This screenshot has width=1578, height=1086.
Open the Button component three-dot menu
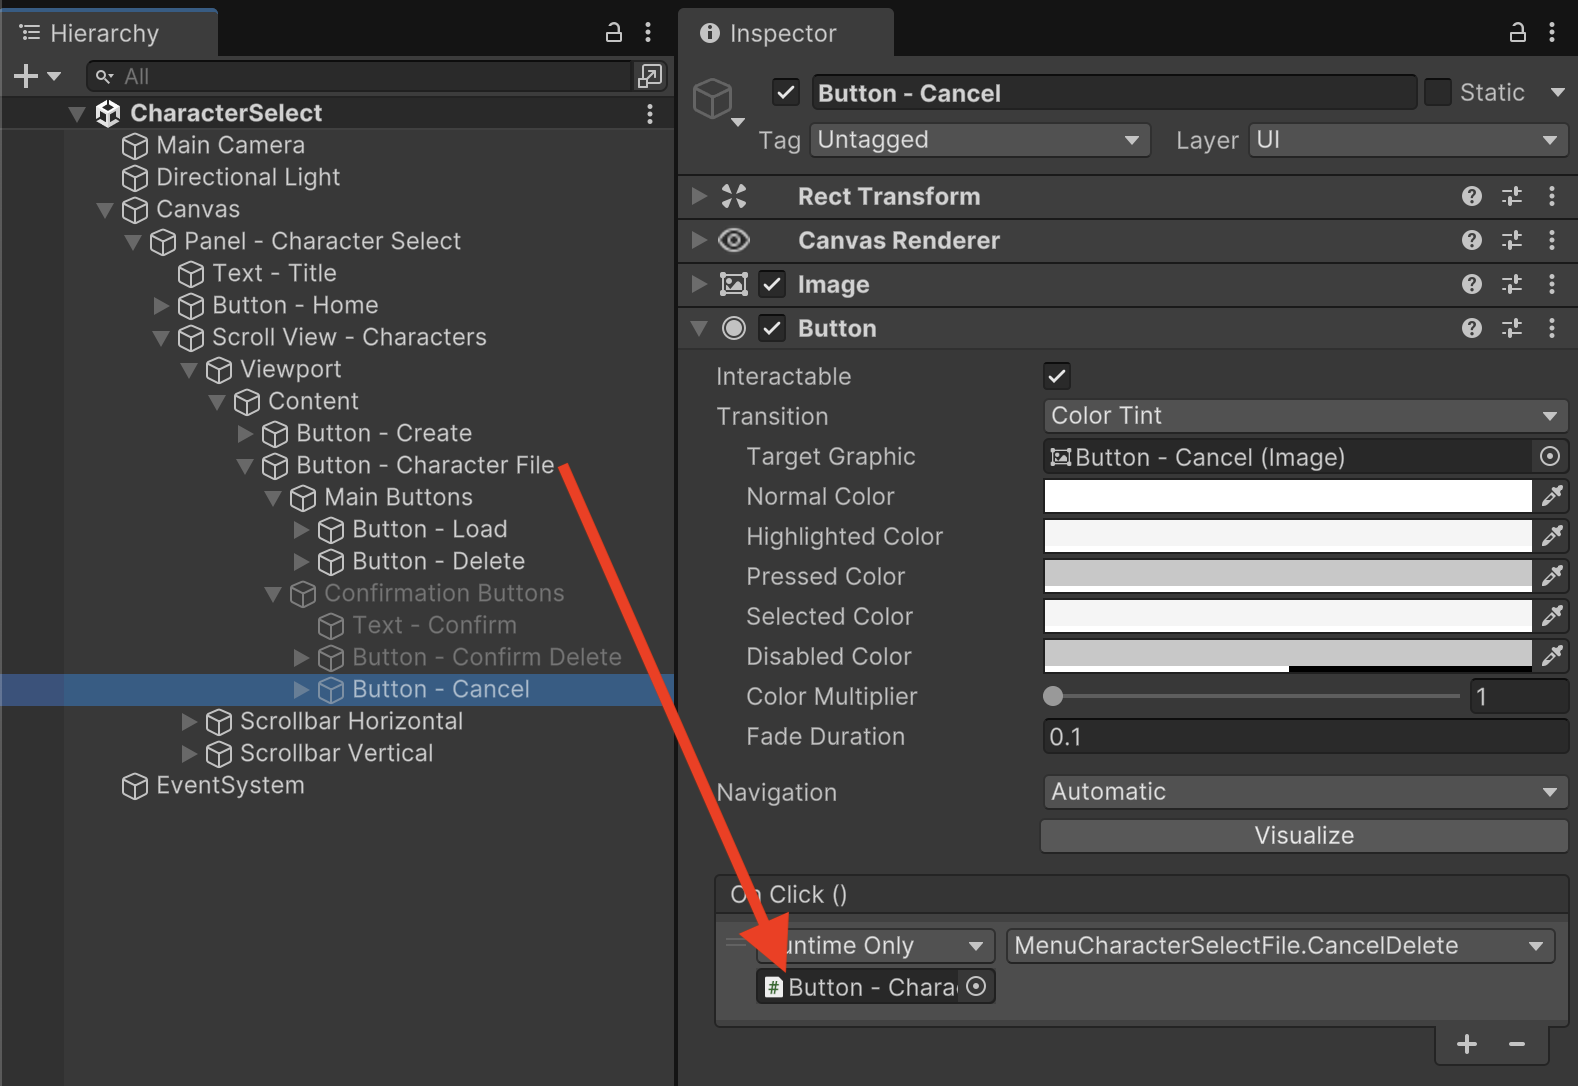pos(1551,328)
